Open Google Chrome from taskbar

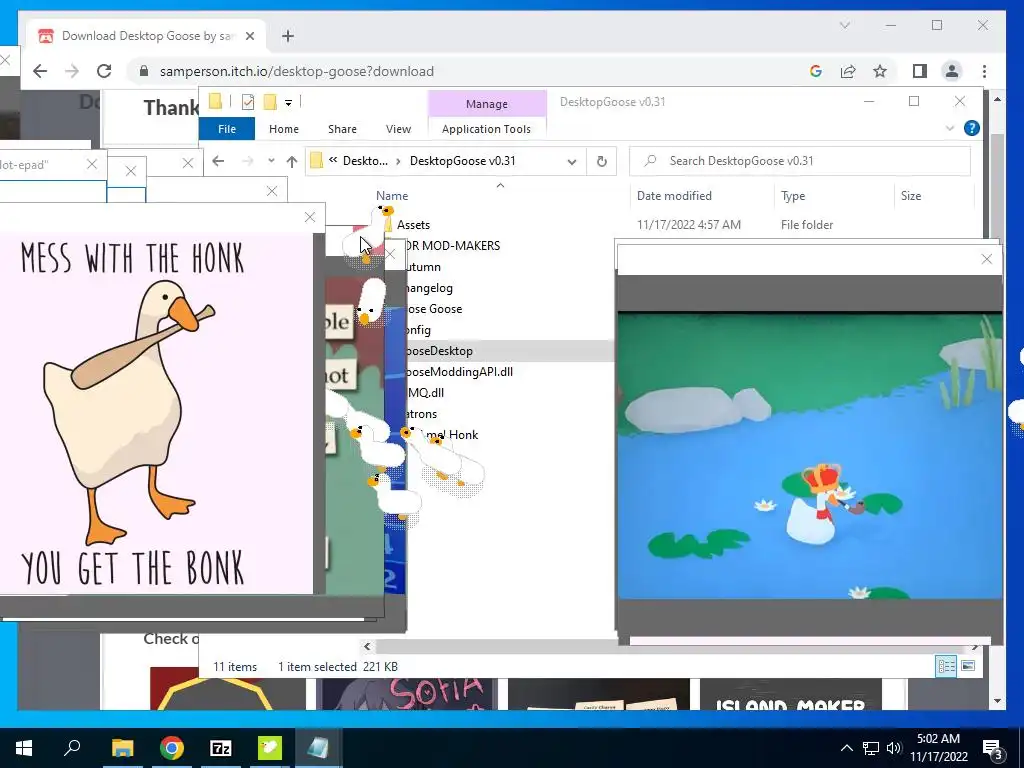click(x=172, y=748)
